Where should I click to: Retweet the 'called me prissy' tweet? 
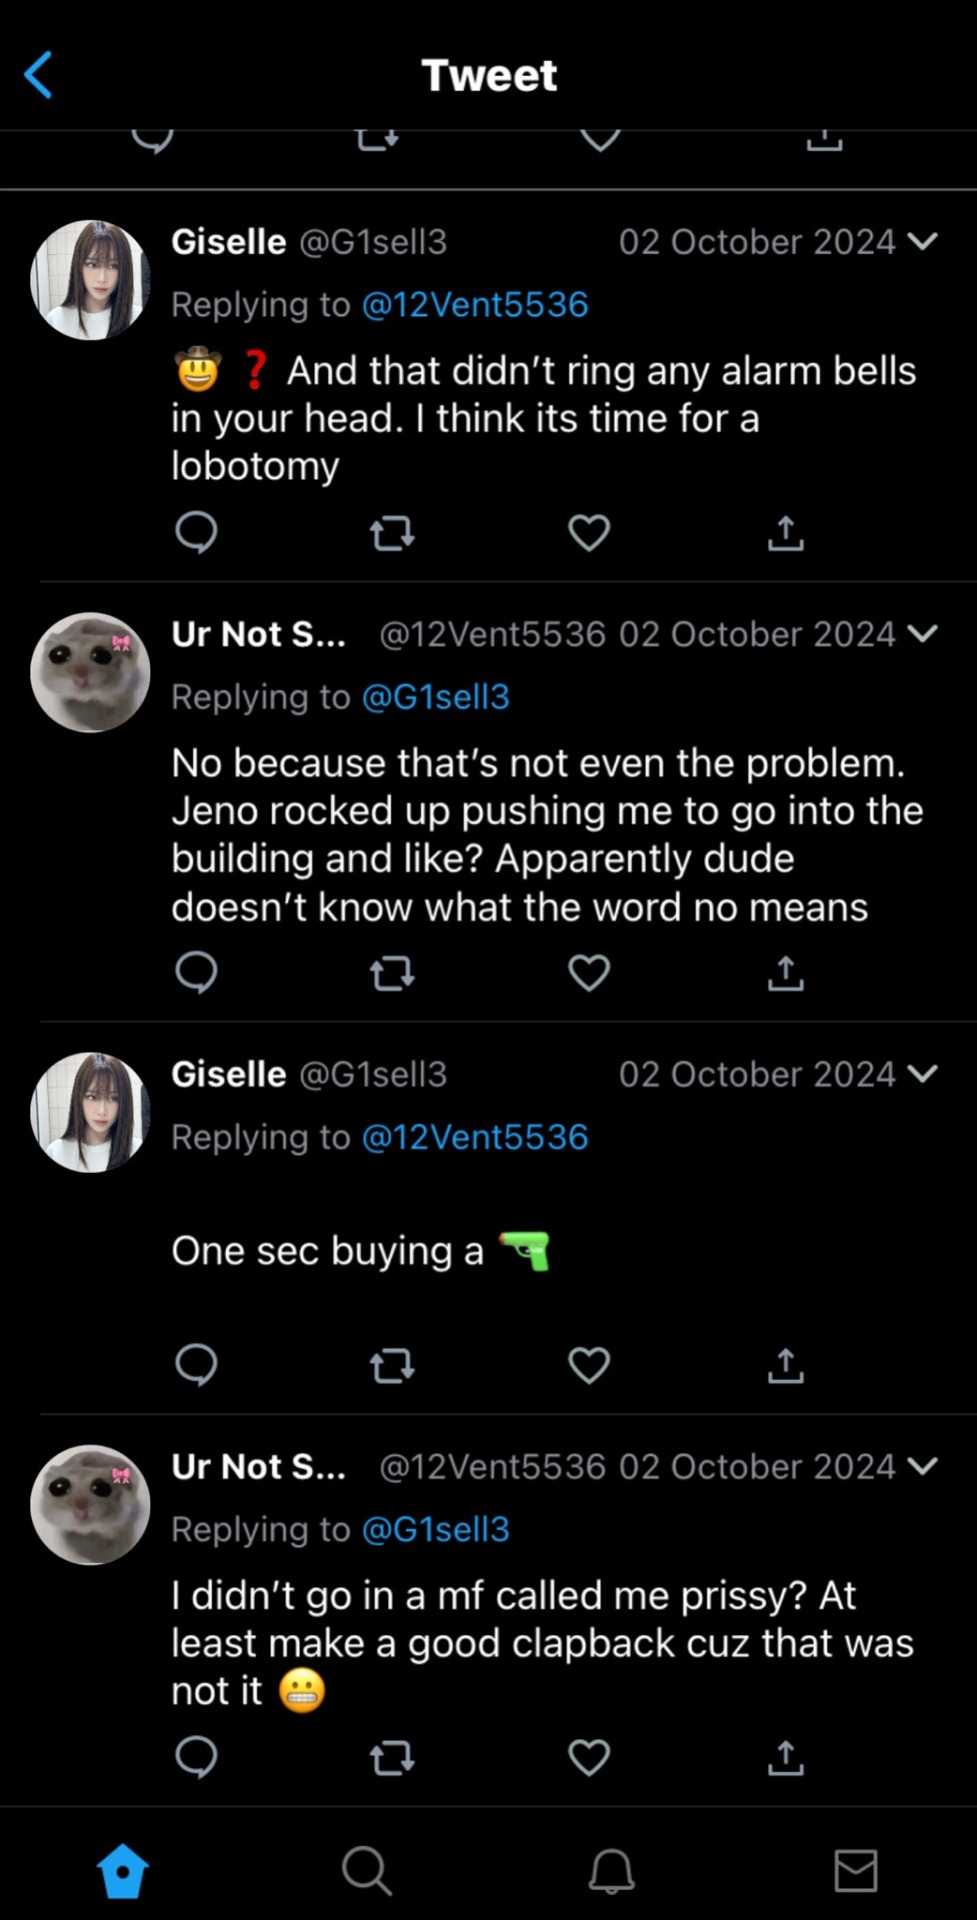coord(392,1757)
